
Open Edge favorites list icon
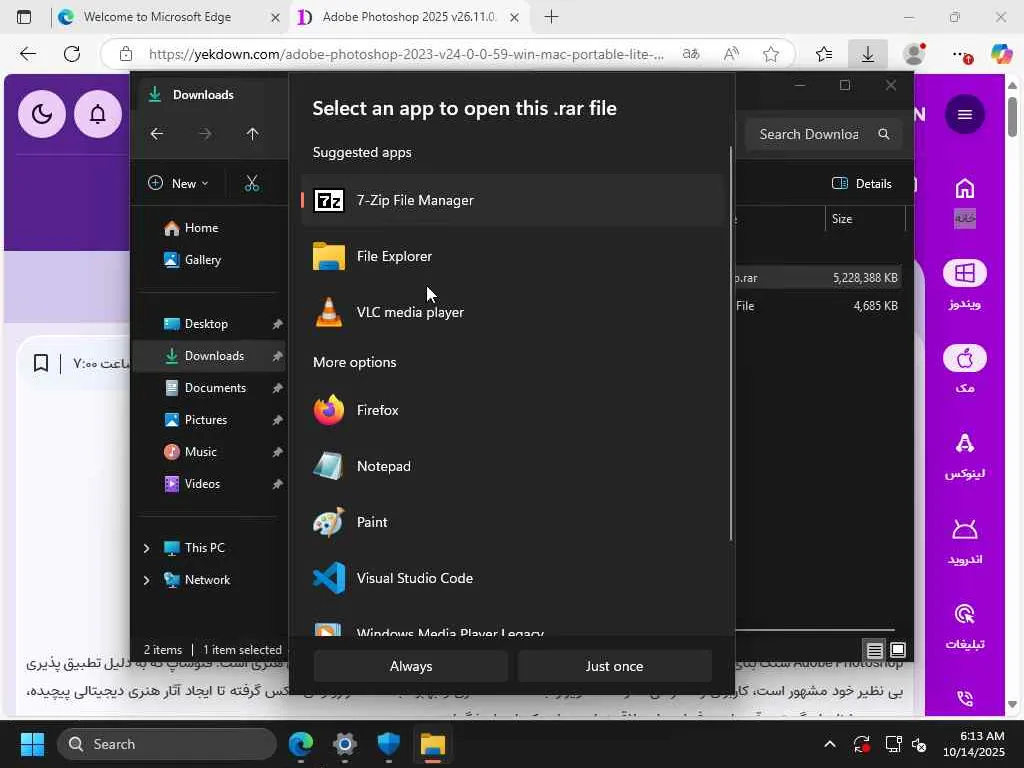tap(824, 54)
